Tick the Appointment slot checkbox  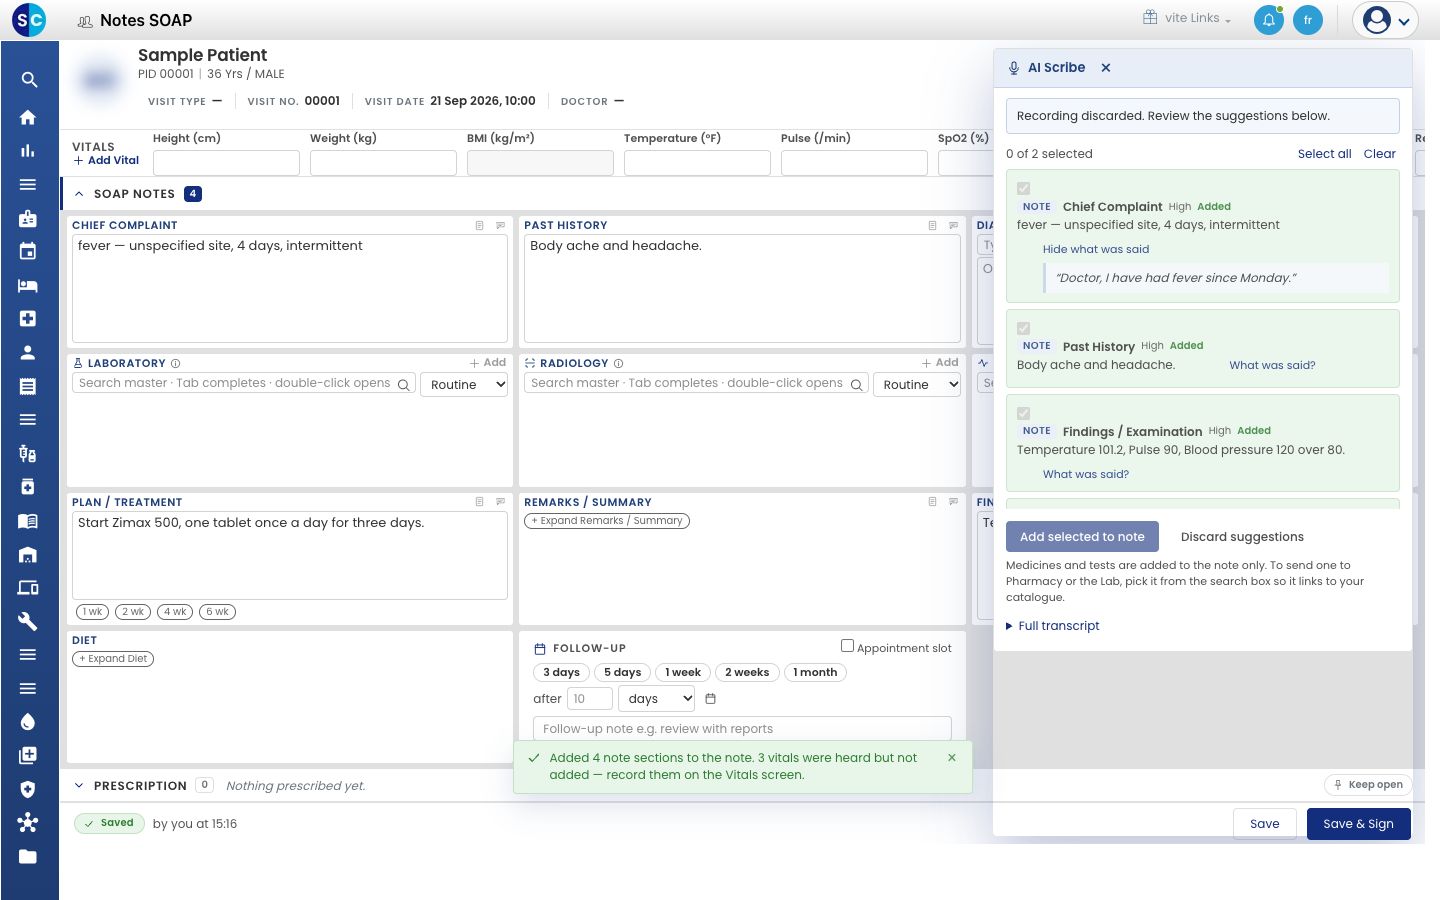(x=847, y=646)
